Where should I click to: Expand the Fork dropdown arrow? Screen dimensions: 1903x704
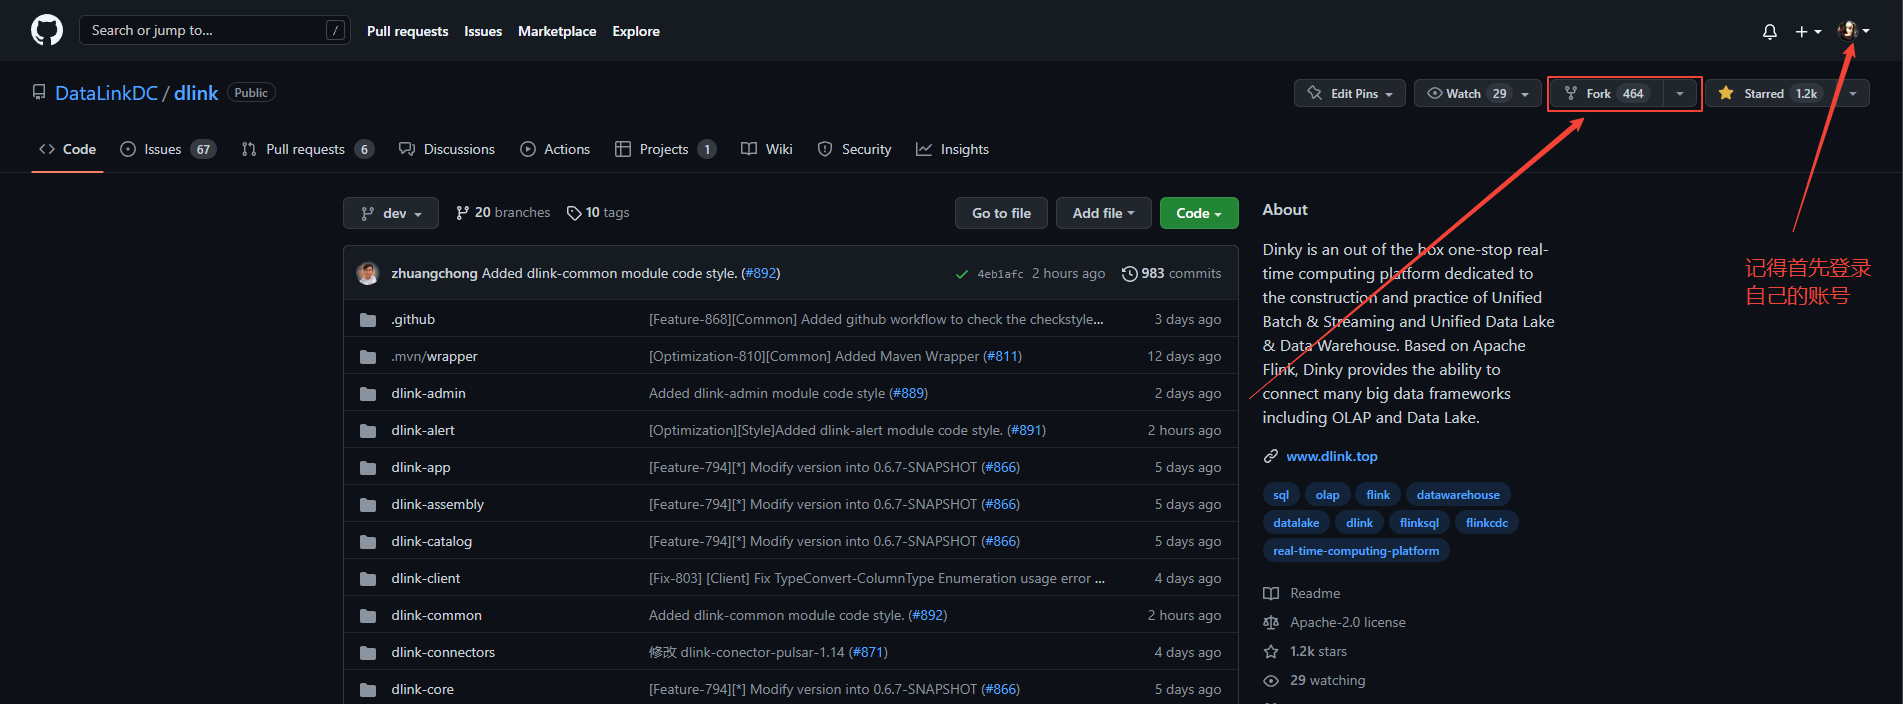(x=1680, y=93)
